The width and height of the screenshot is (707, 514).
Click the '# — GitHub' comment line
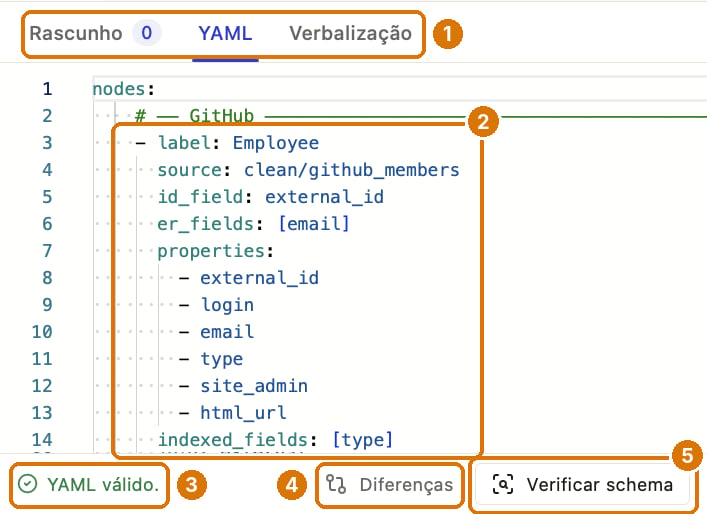(194, 116)
